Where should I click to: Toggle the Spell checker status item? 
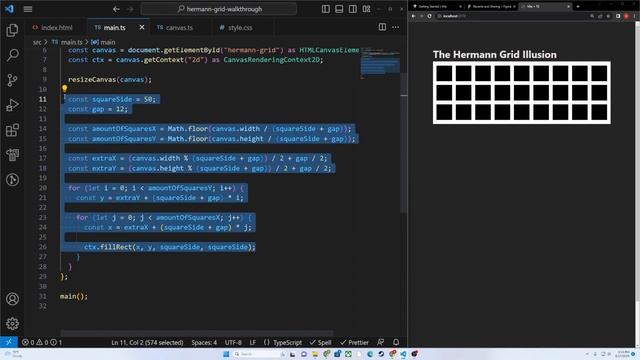320,342
